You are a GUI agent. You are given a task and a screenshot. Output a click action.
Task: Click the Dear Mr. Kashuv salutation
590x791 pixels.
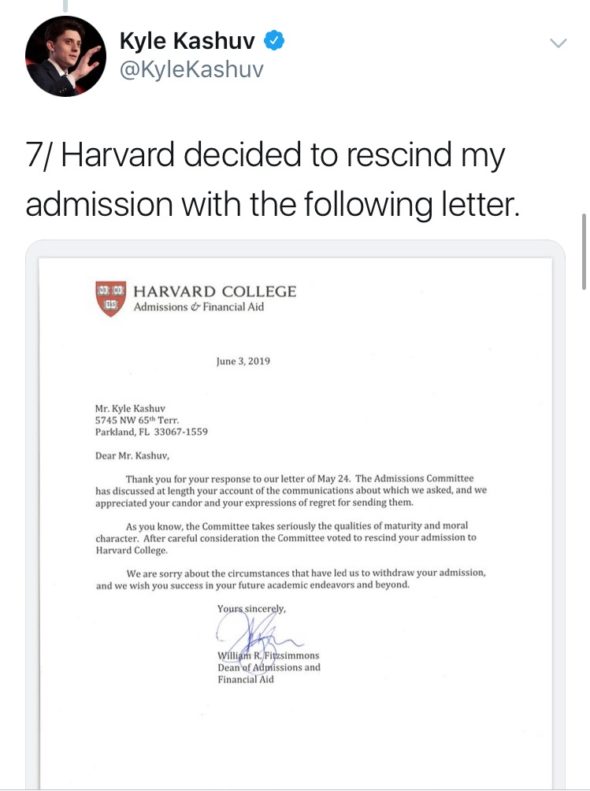tap(132, 456)
